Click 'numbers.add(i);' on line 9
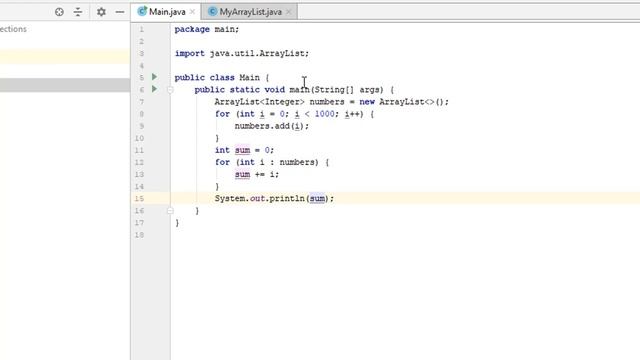Image resolution: width=640 pixels, height=360 pixels. point(271,126)
